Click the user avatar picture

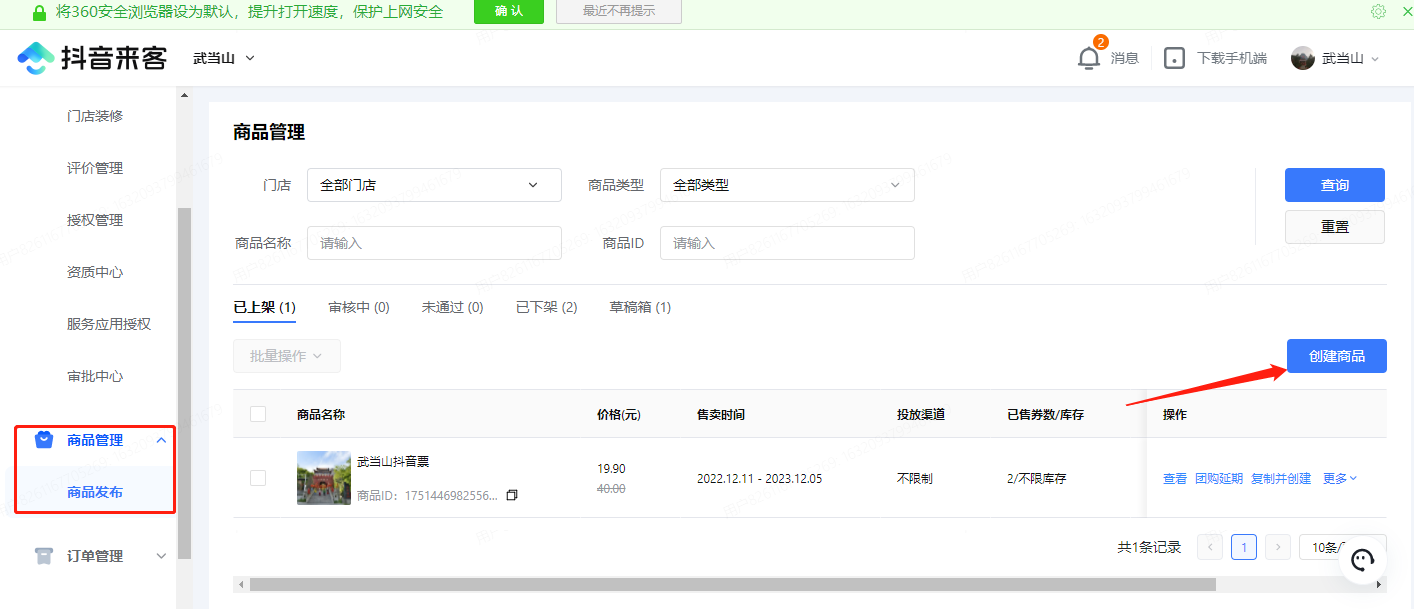pyautogui.click(x=1302, y=58)
